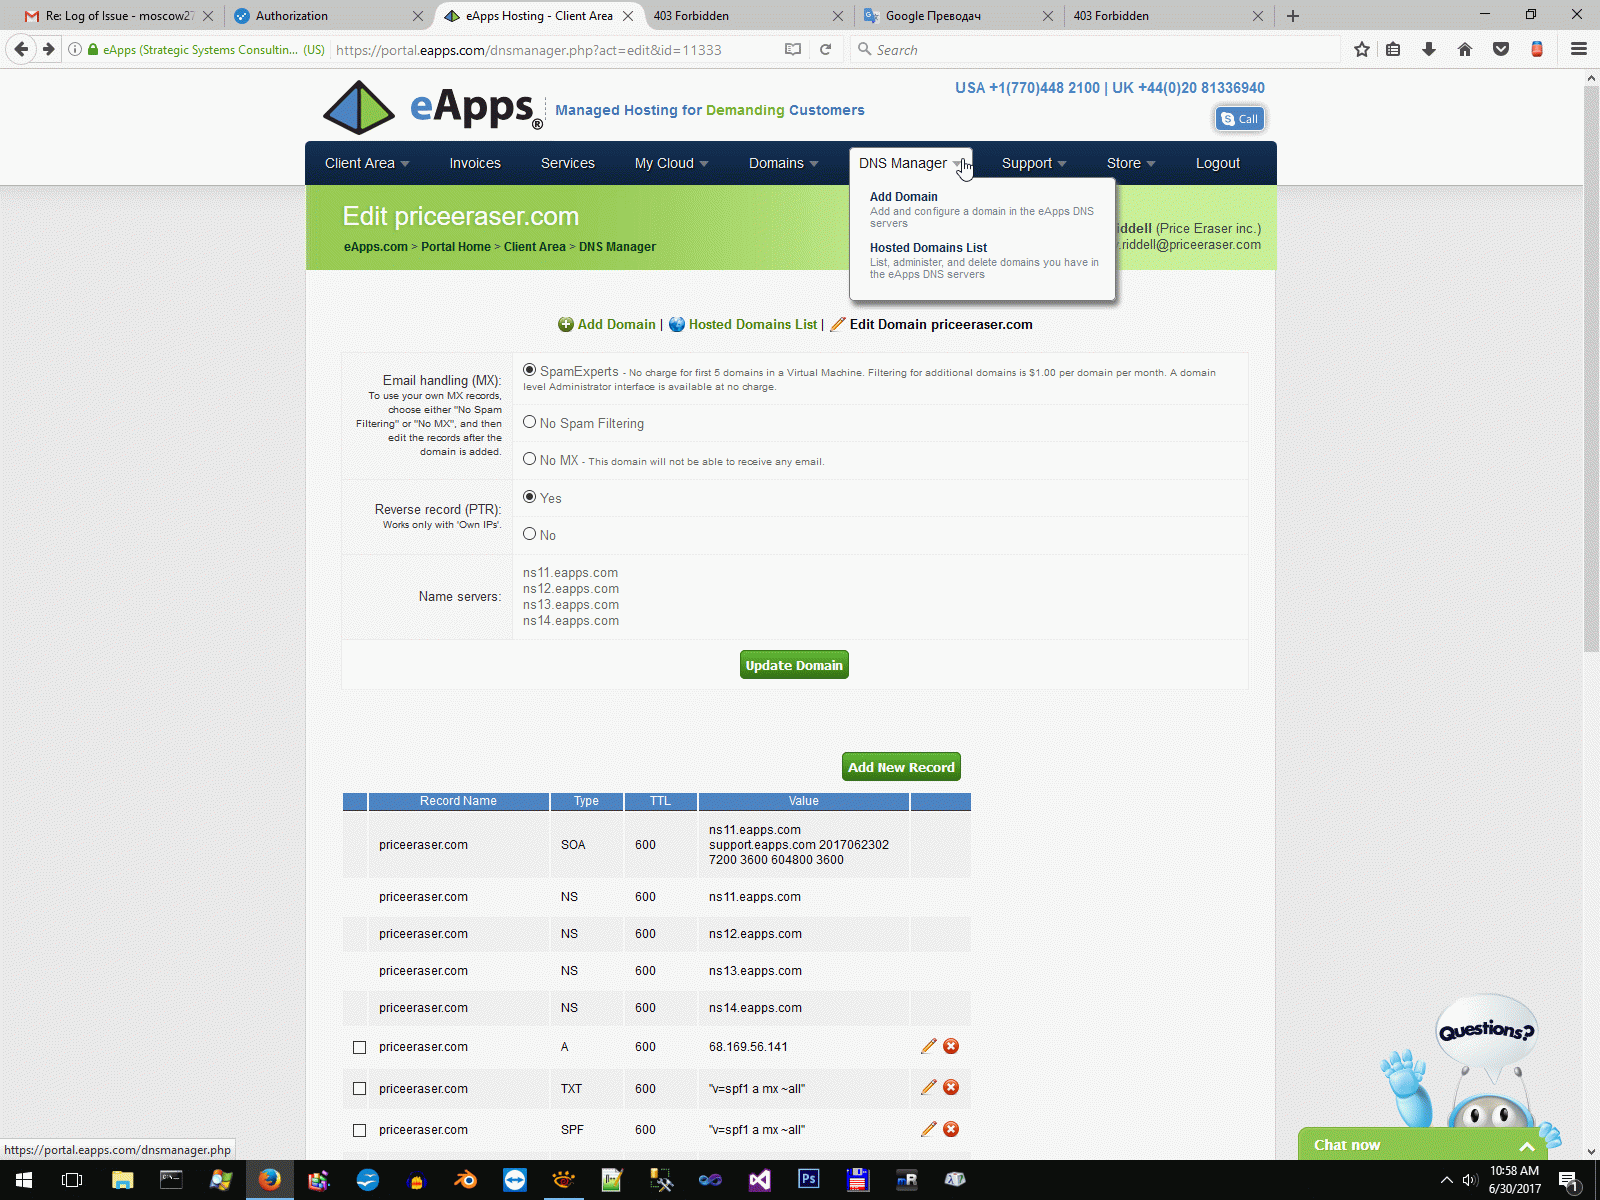Choose Yes for Reverse record (PTR)
The image size is (1600, 1200).
coord(530,496)
